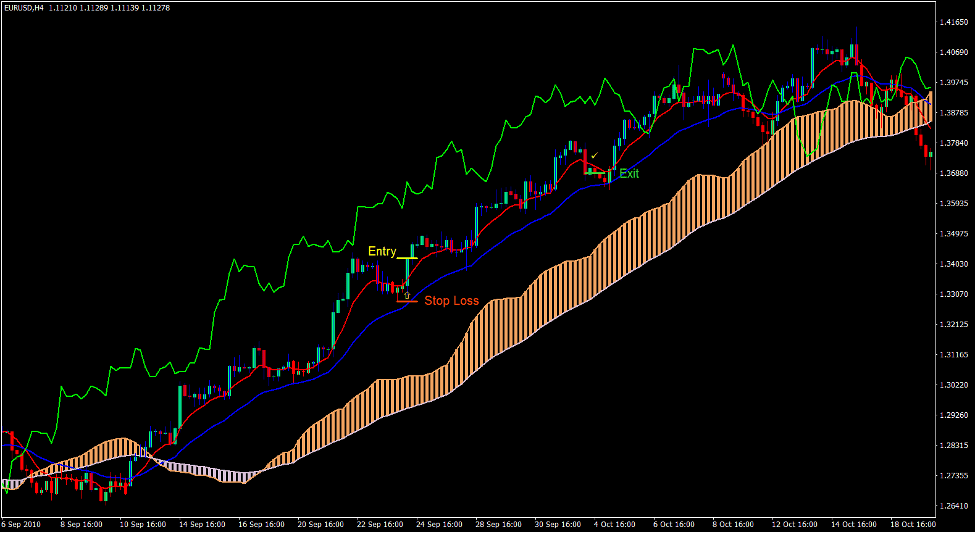Click the 1.41650 price axis label

[x=953, y=21]
